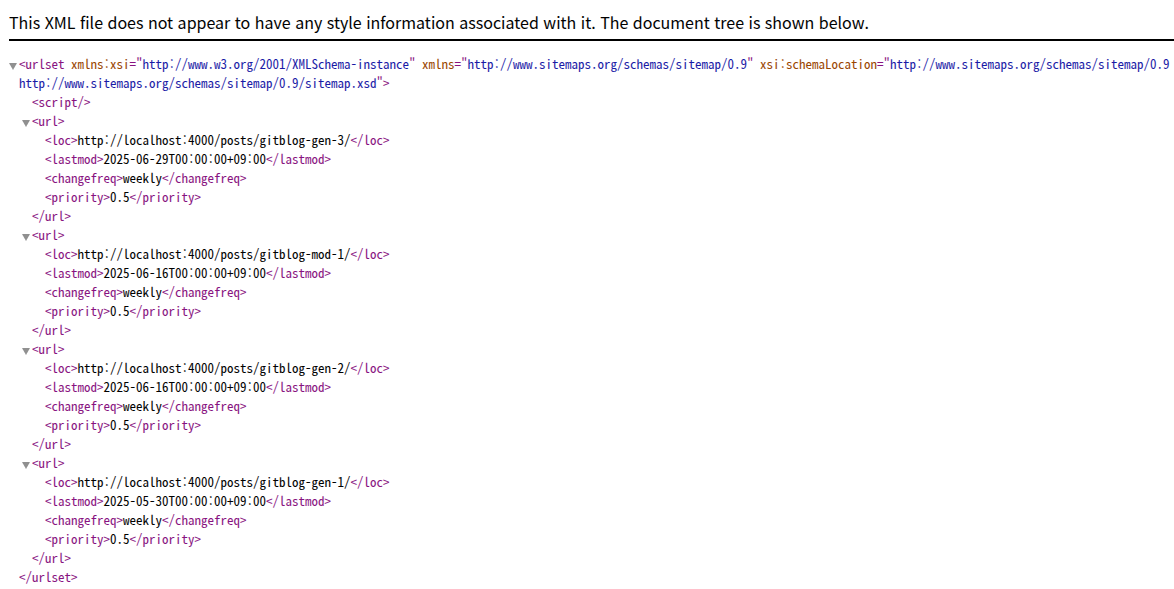Viewport: 1174px width, 589px height.
Task: Click the closing urlset tag
Action: click(x=47, y=578)
